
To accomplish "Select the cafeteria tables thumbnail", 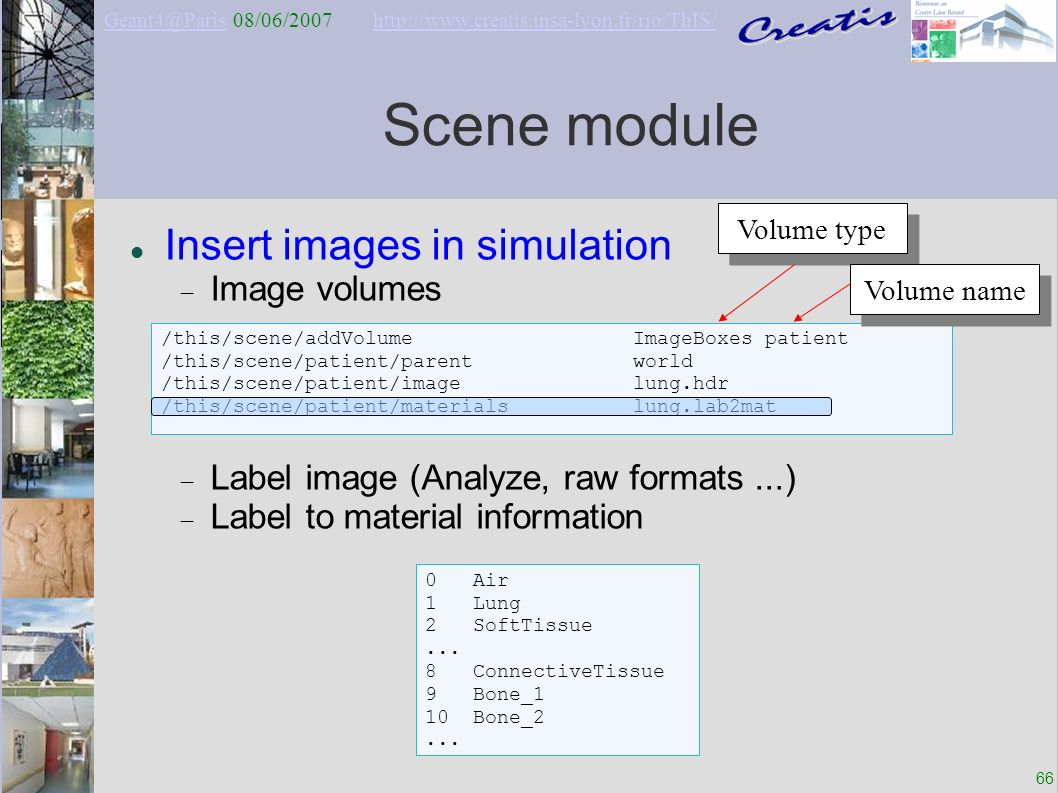I will click(47, 448).
